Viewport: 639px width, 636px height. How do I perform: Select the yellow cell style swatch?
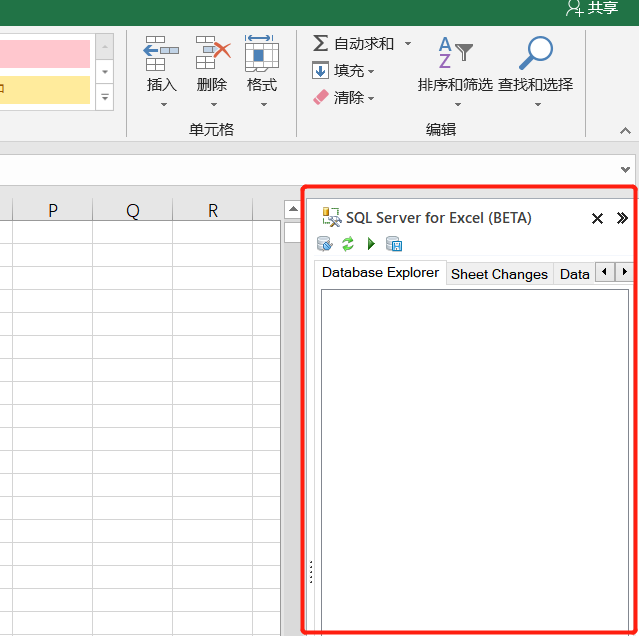45,90
